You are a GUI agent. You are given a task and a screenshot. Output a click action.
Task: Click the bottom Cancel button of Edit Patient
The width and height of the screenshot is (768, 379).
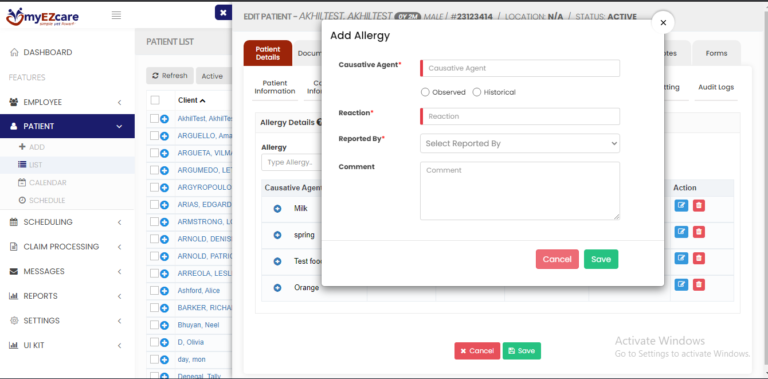(x=477, y=351)
